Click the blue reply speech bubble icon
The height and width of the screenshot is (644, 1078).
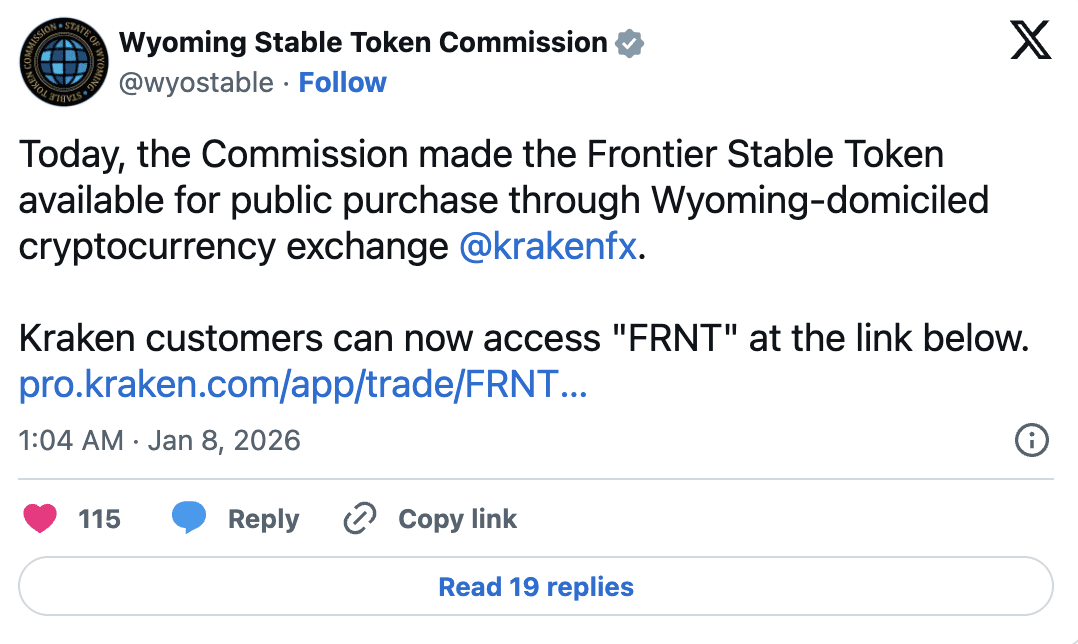click(189, 519)
